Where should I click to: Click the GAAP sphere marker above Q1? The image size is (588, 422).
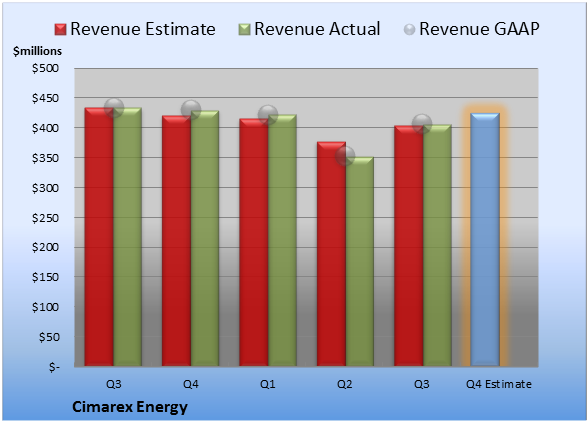point(268,114)
